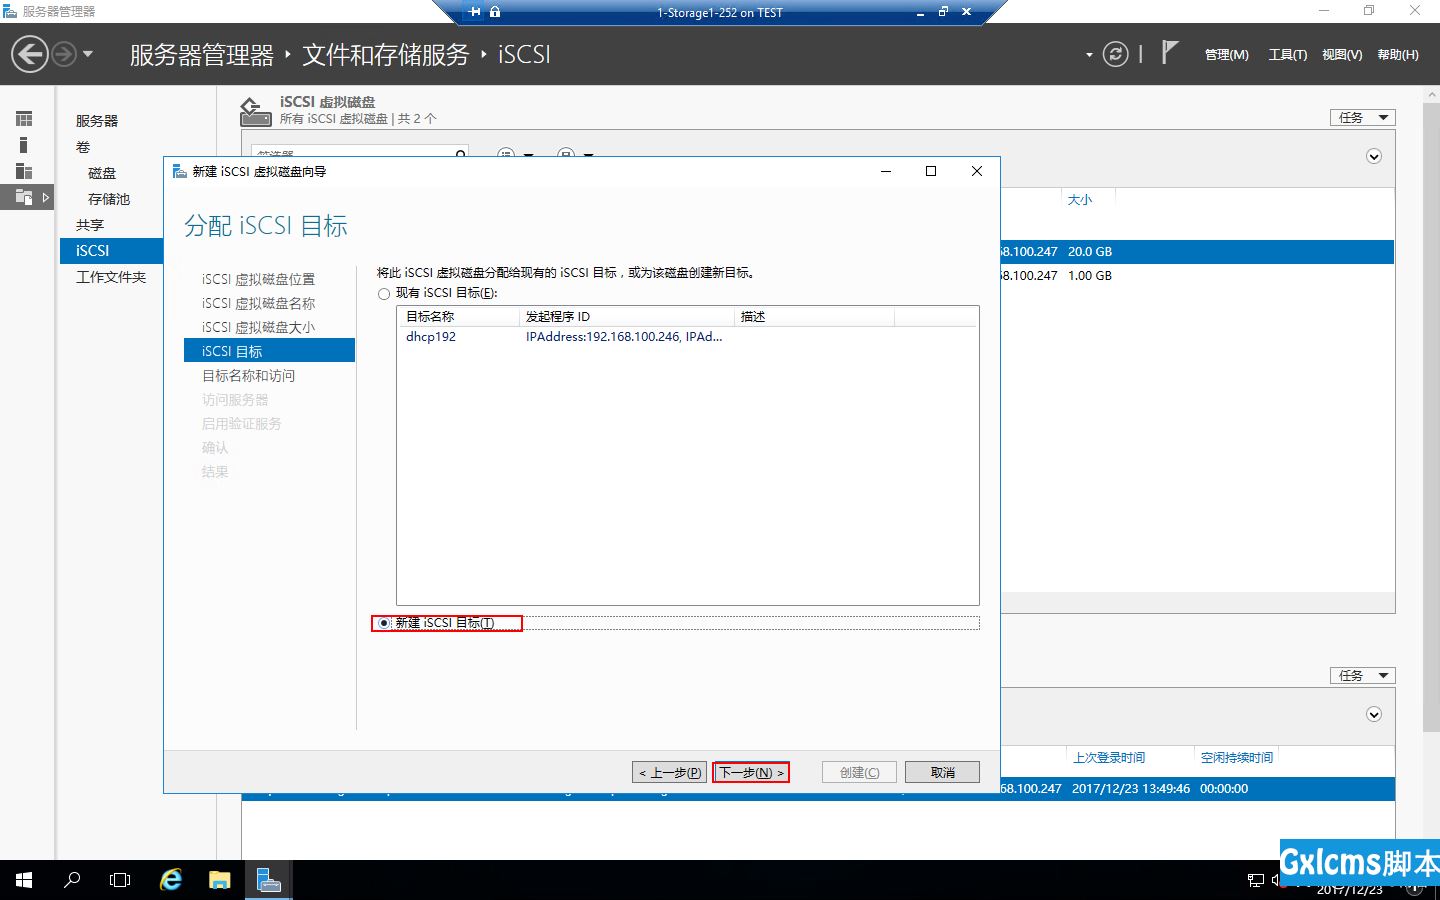This screenshot has width=1440, height=900.
Task: Select 共享 in the navigation pane
Action: 90,225
